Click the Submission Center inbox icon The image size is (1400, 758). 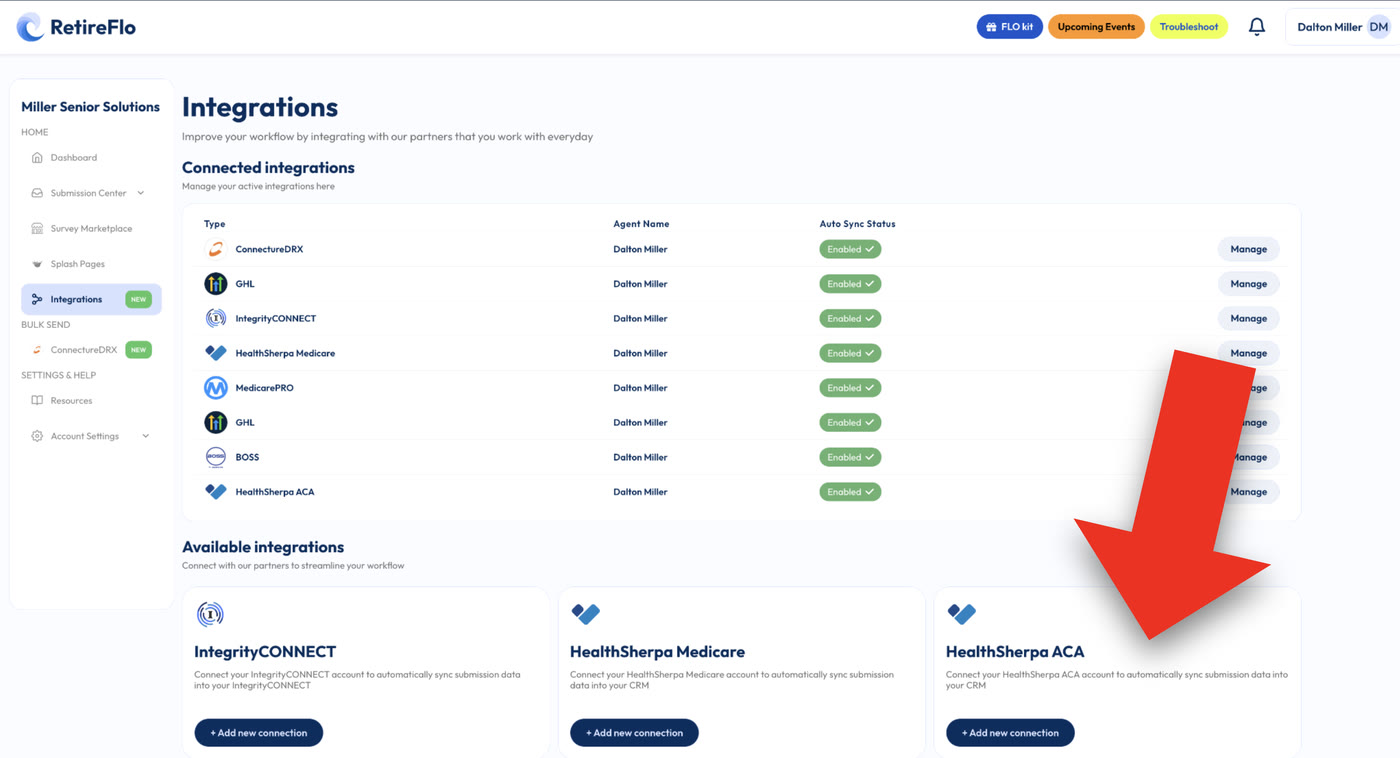[x=37, y=193]
